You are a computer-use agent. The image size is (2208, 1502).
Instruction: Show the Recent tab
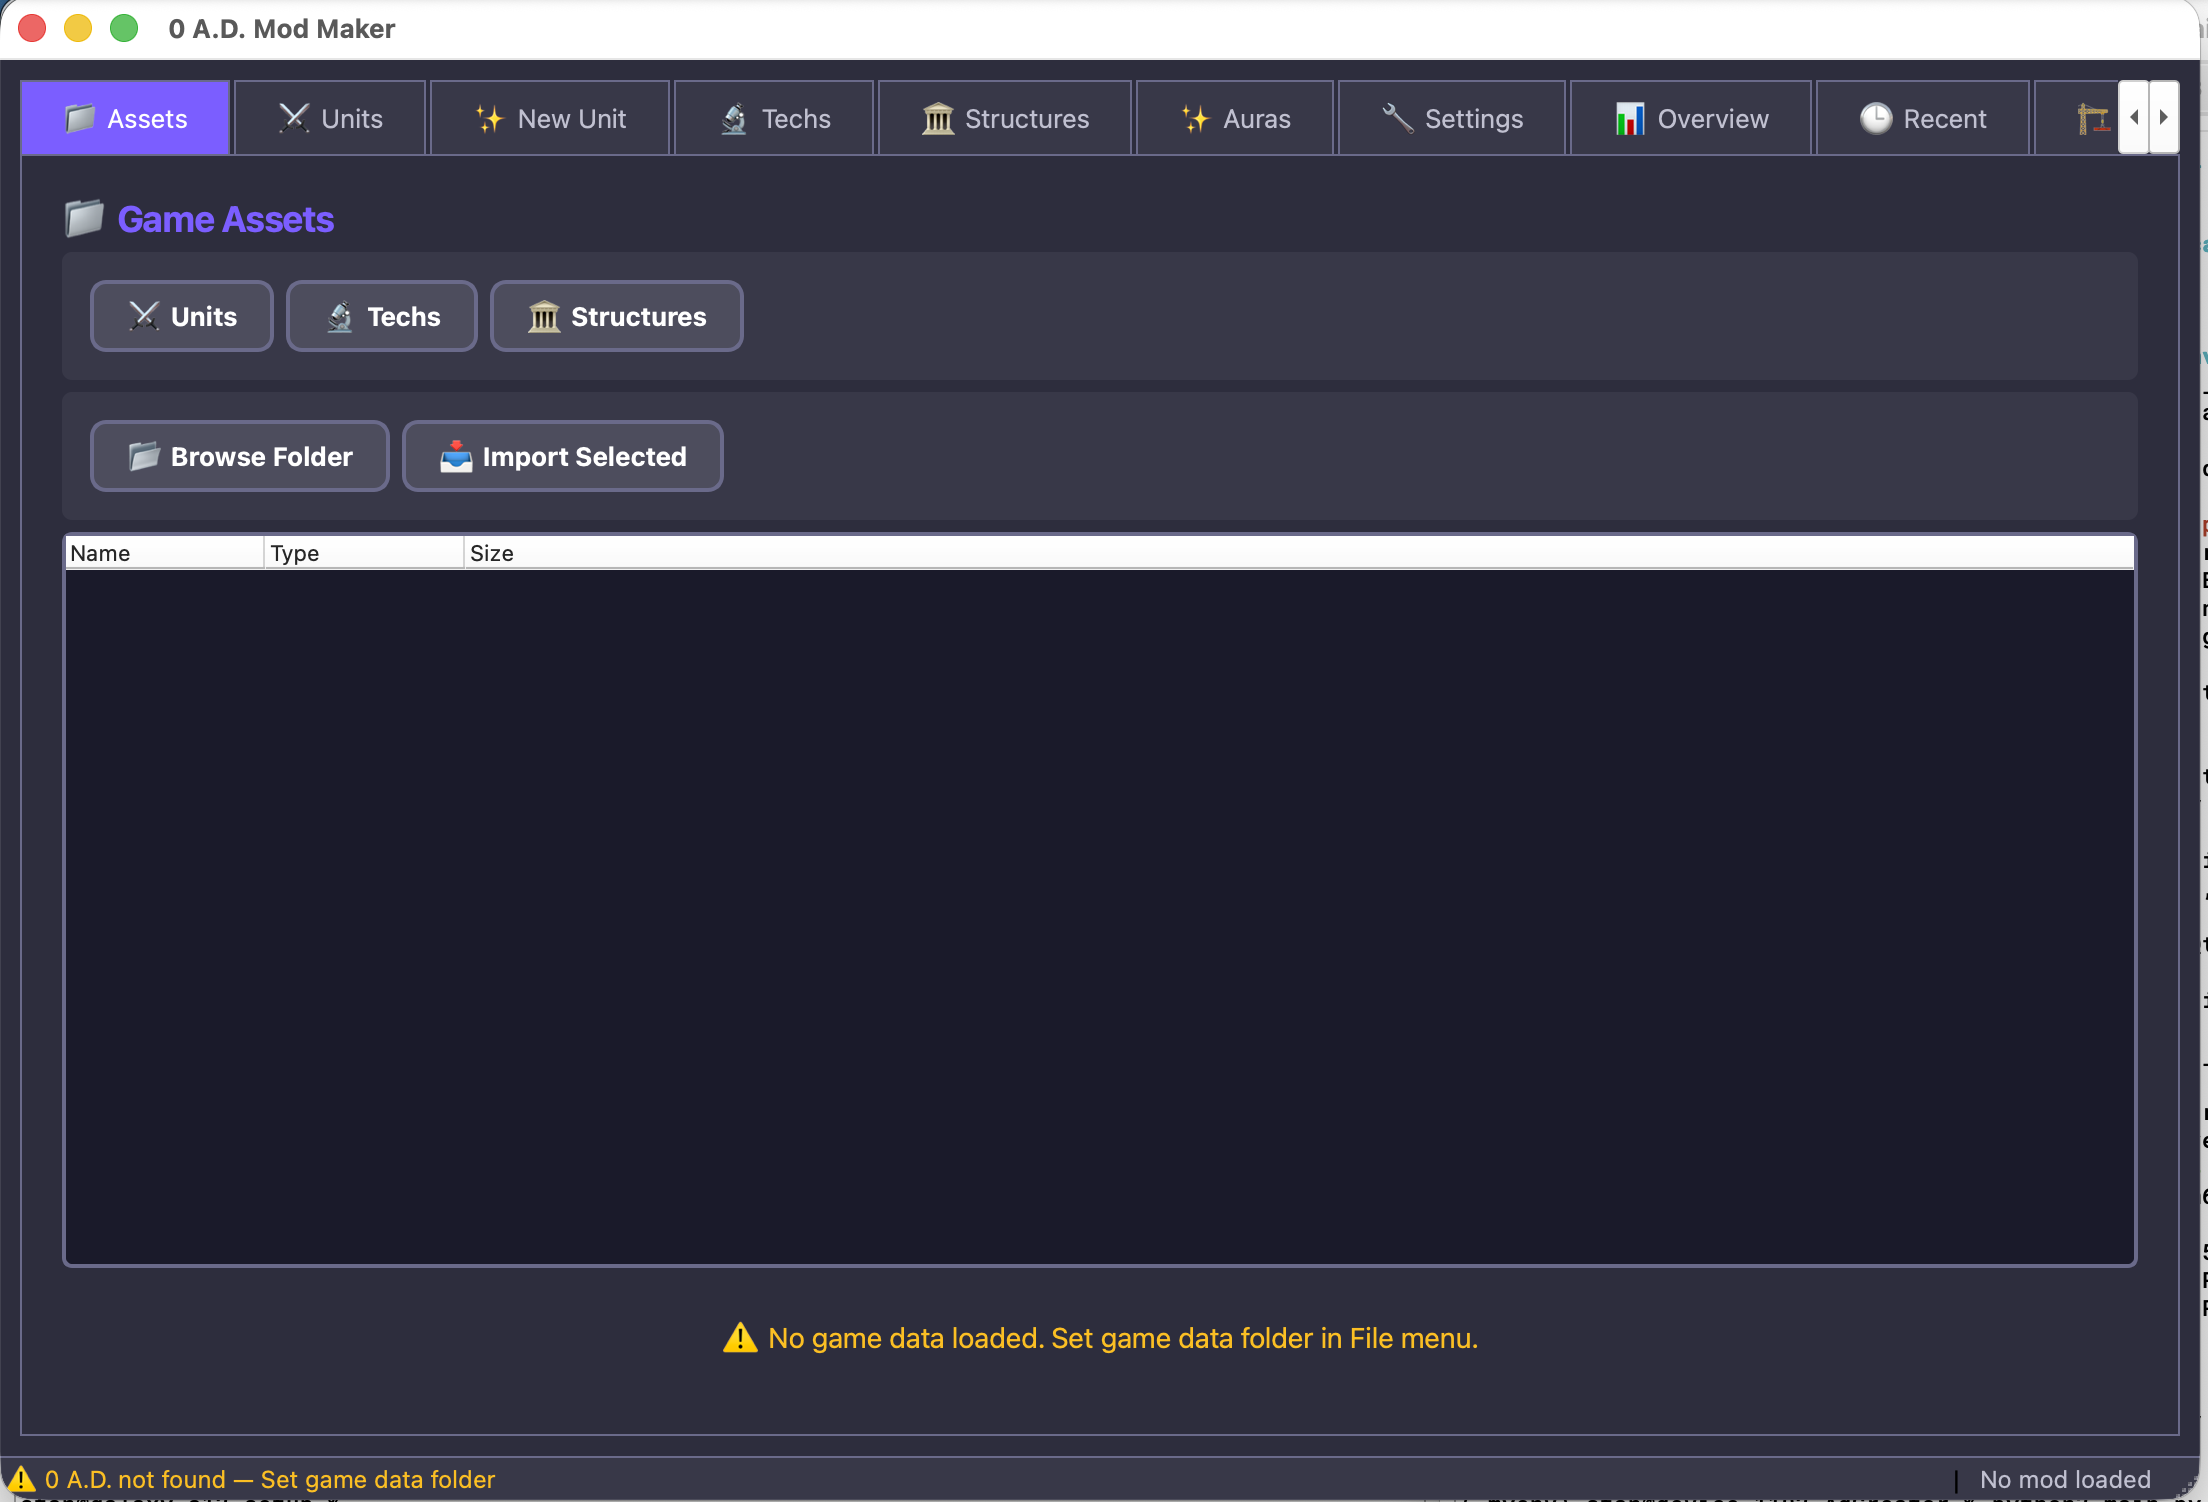click(x=1923, y=118)
